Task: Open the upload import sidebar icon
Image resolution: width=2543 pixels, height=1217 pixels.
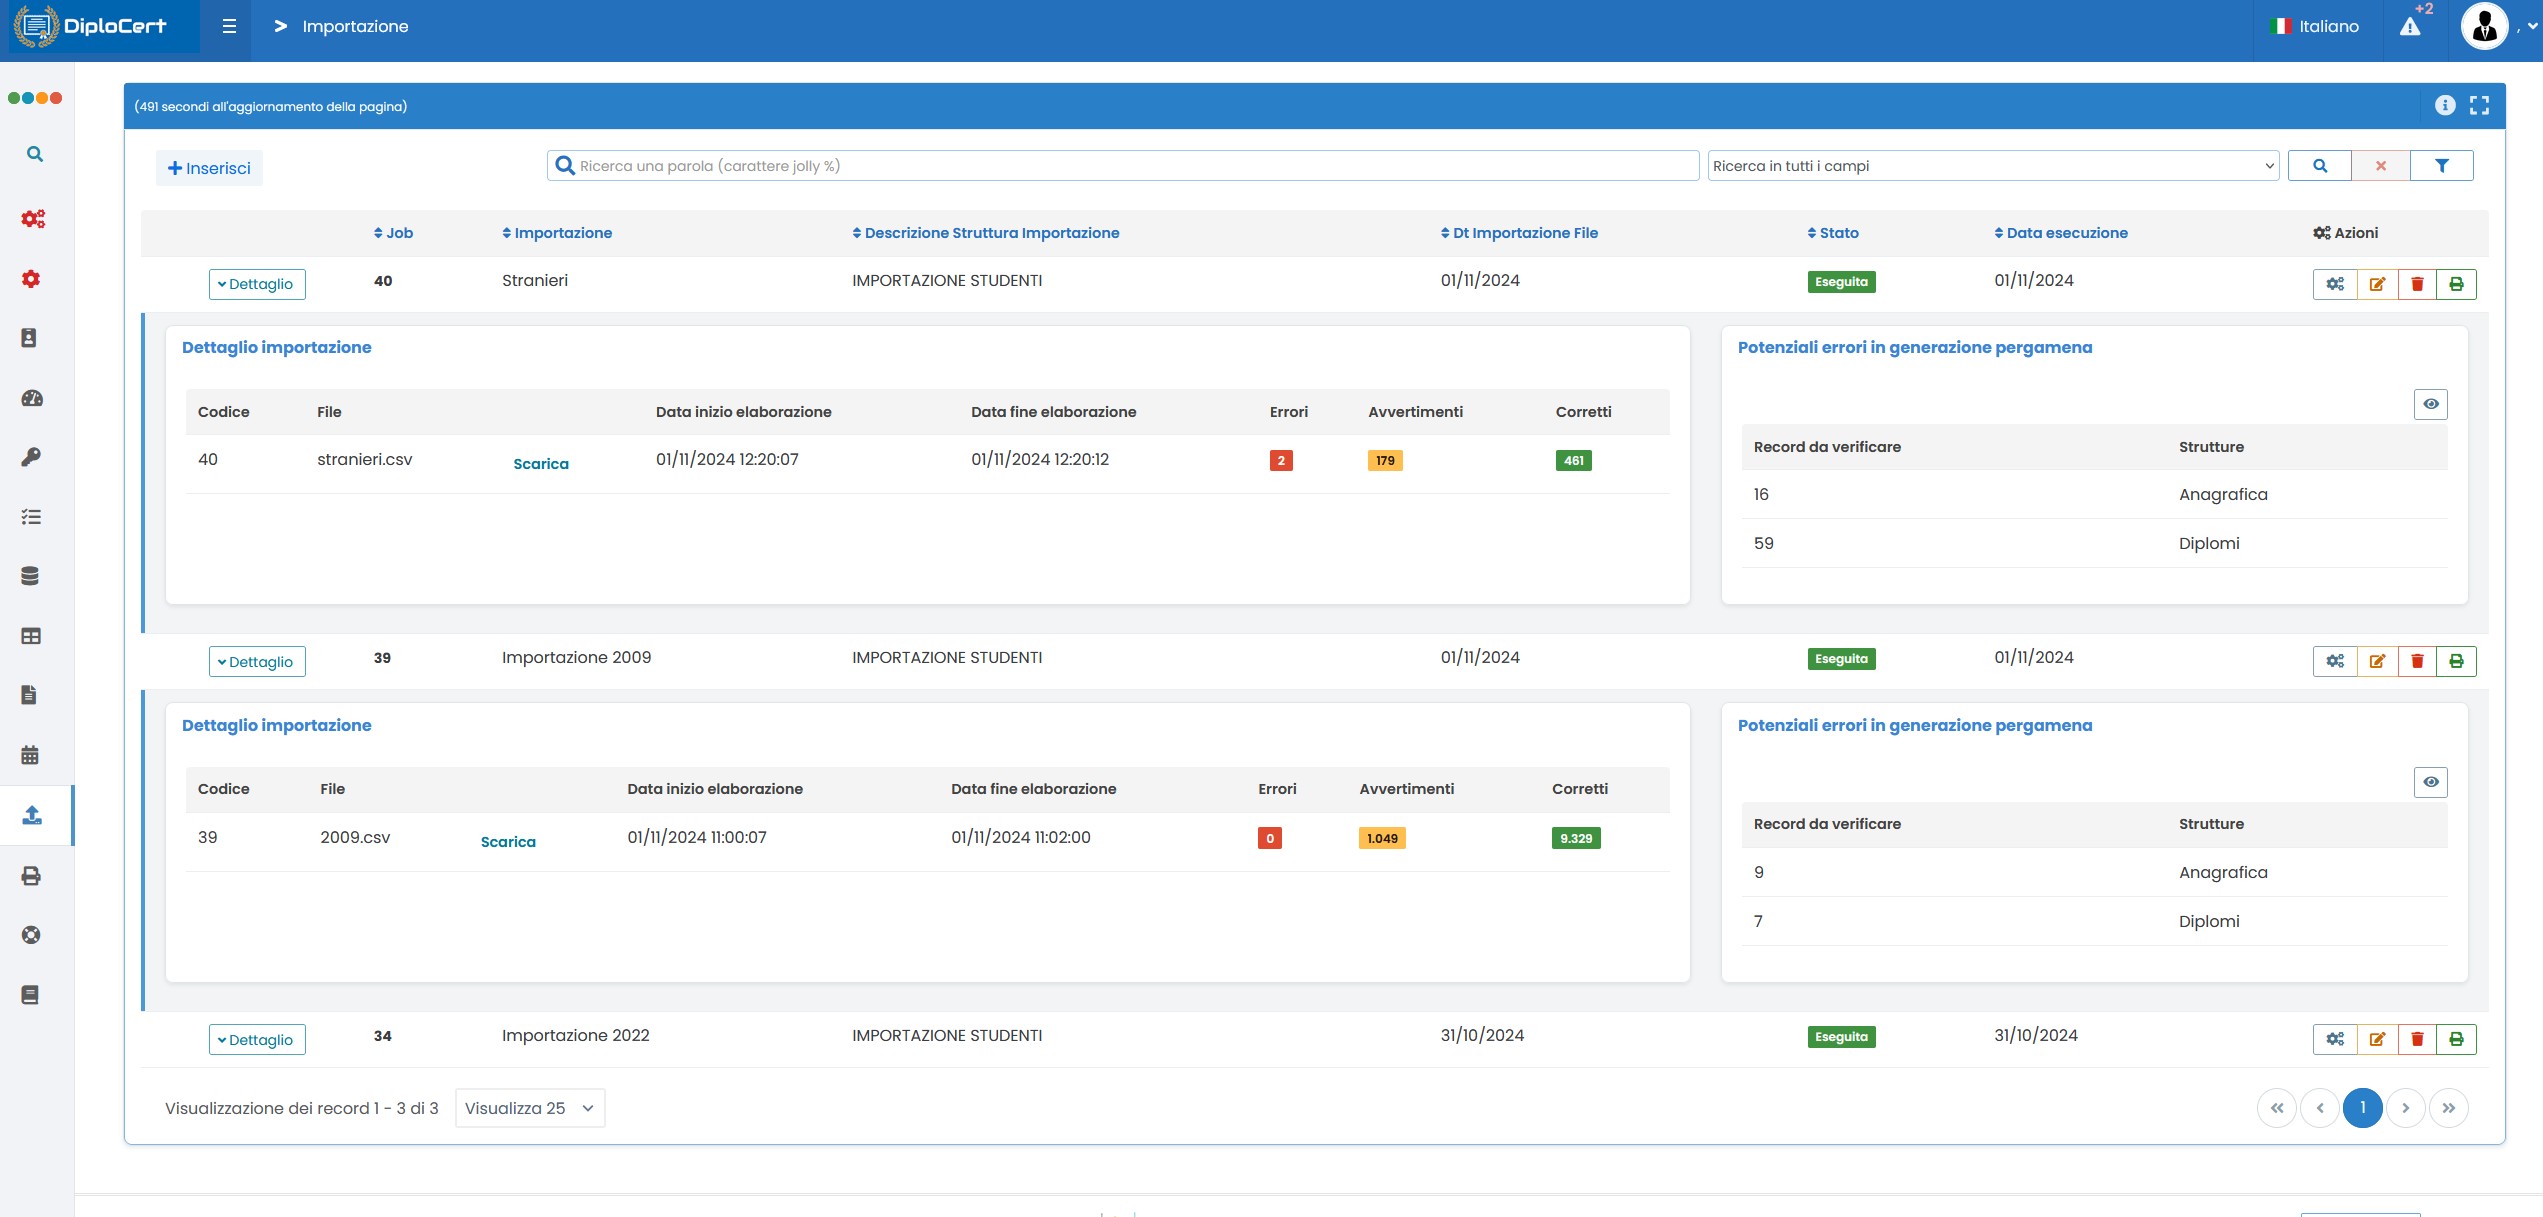Action: (32, 815)
